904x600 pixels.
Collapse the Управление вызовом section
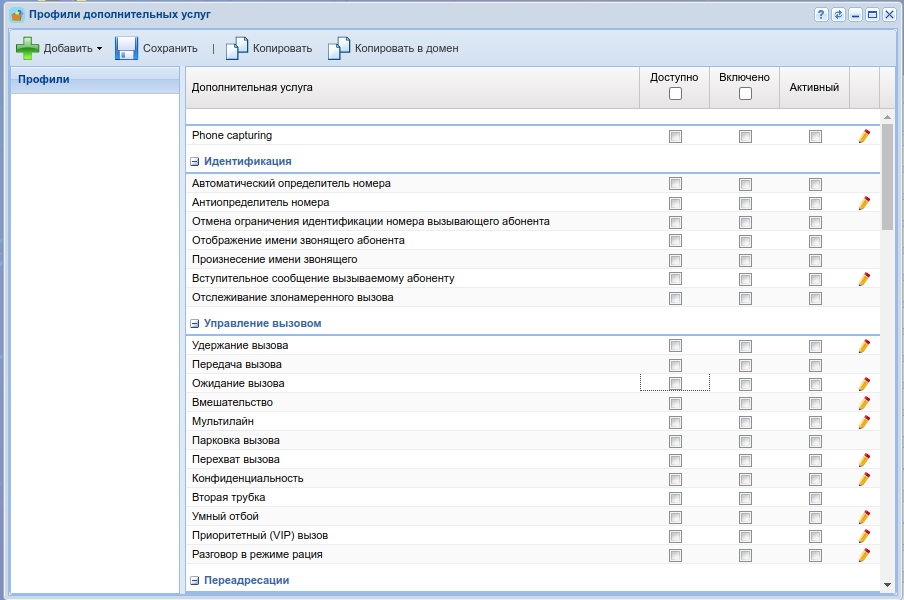(195, 324)
